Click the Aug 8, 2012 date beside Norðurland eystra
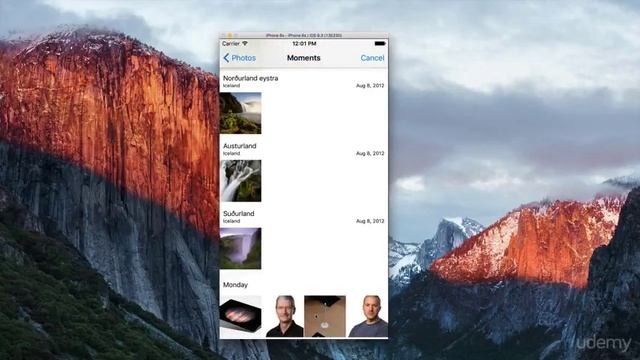Image resolution: width=640 pixels, height=360 pixels. (370, 86)
